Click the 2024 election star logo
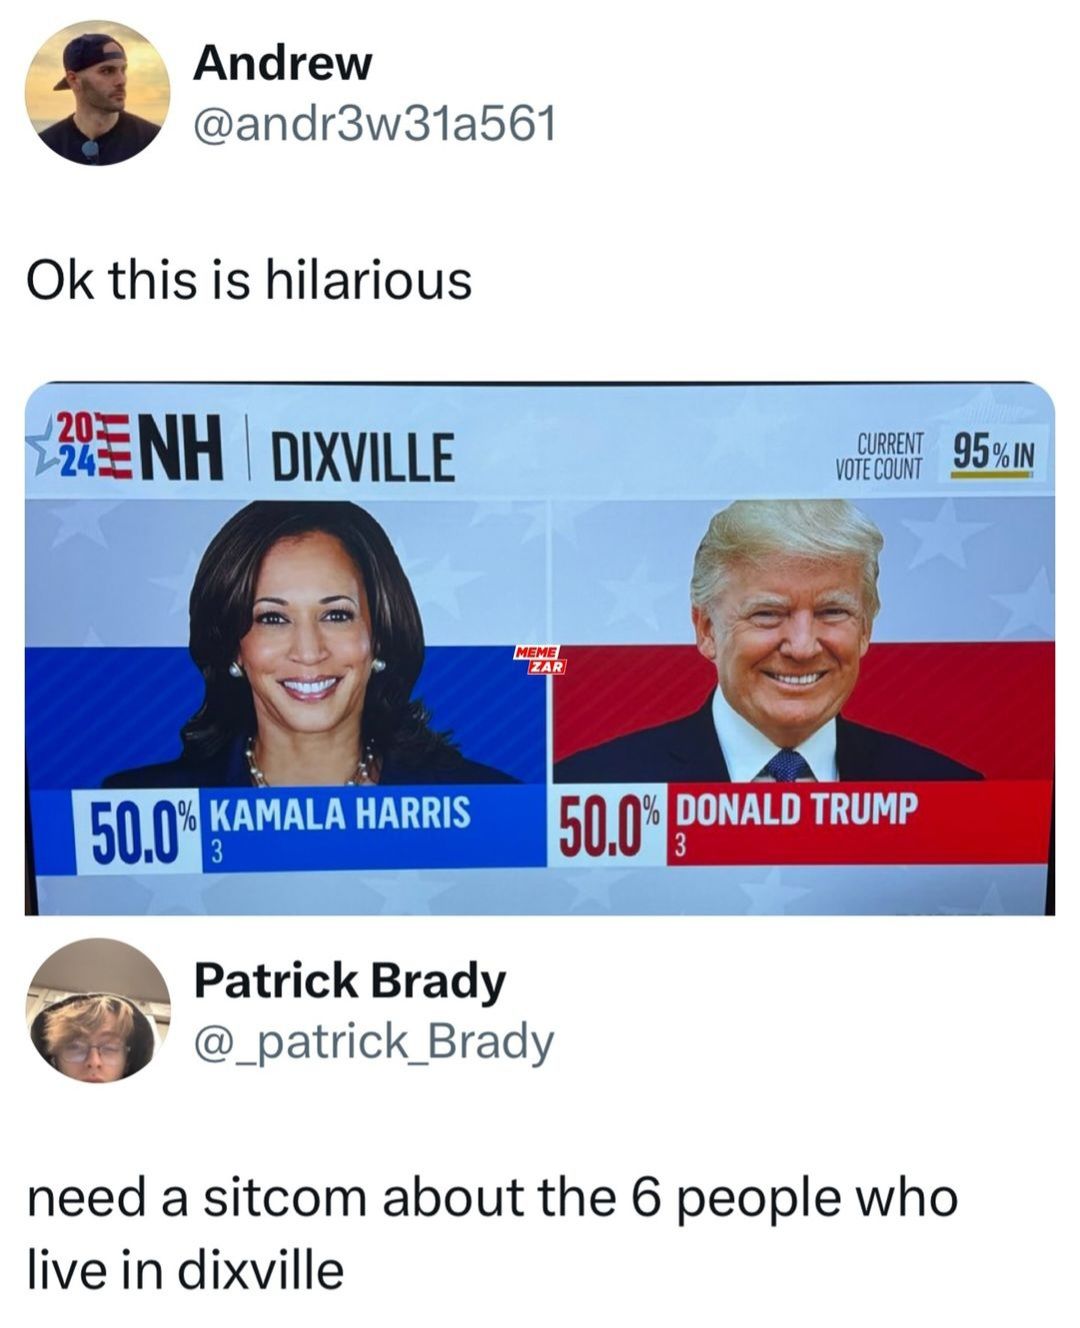This screenshot has height=1328, width=1080. 81,445
